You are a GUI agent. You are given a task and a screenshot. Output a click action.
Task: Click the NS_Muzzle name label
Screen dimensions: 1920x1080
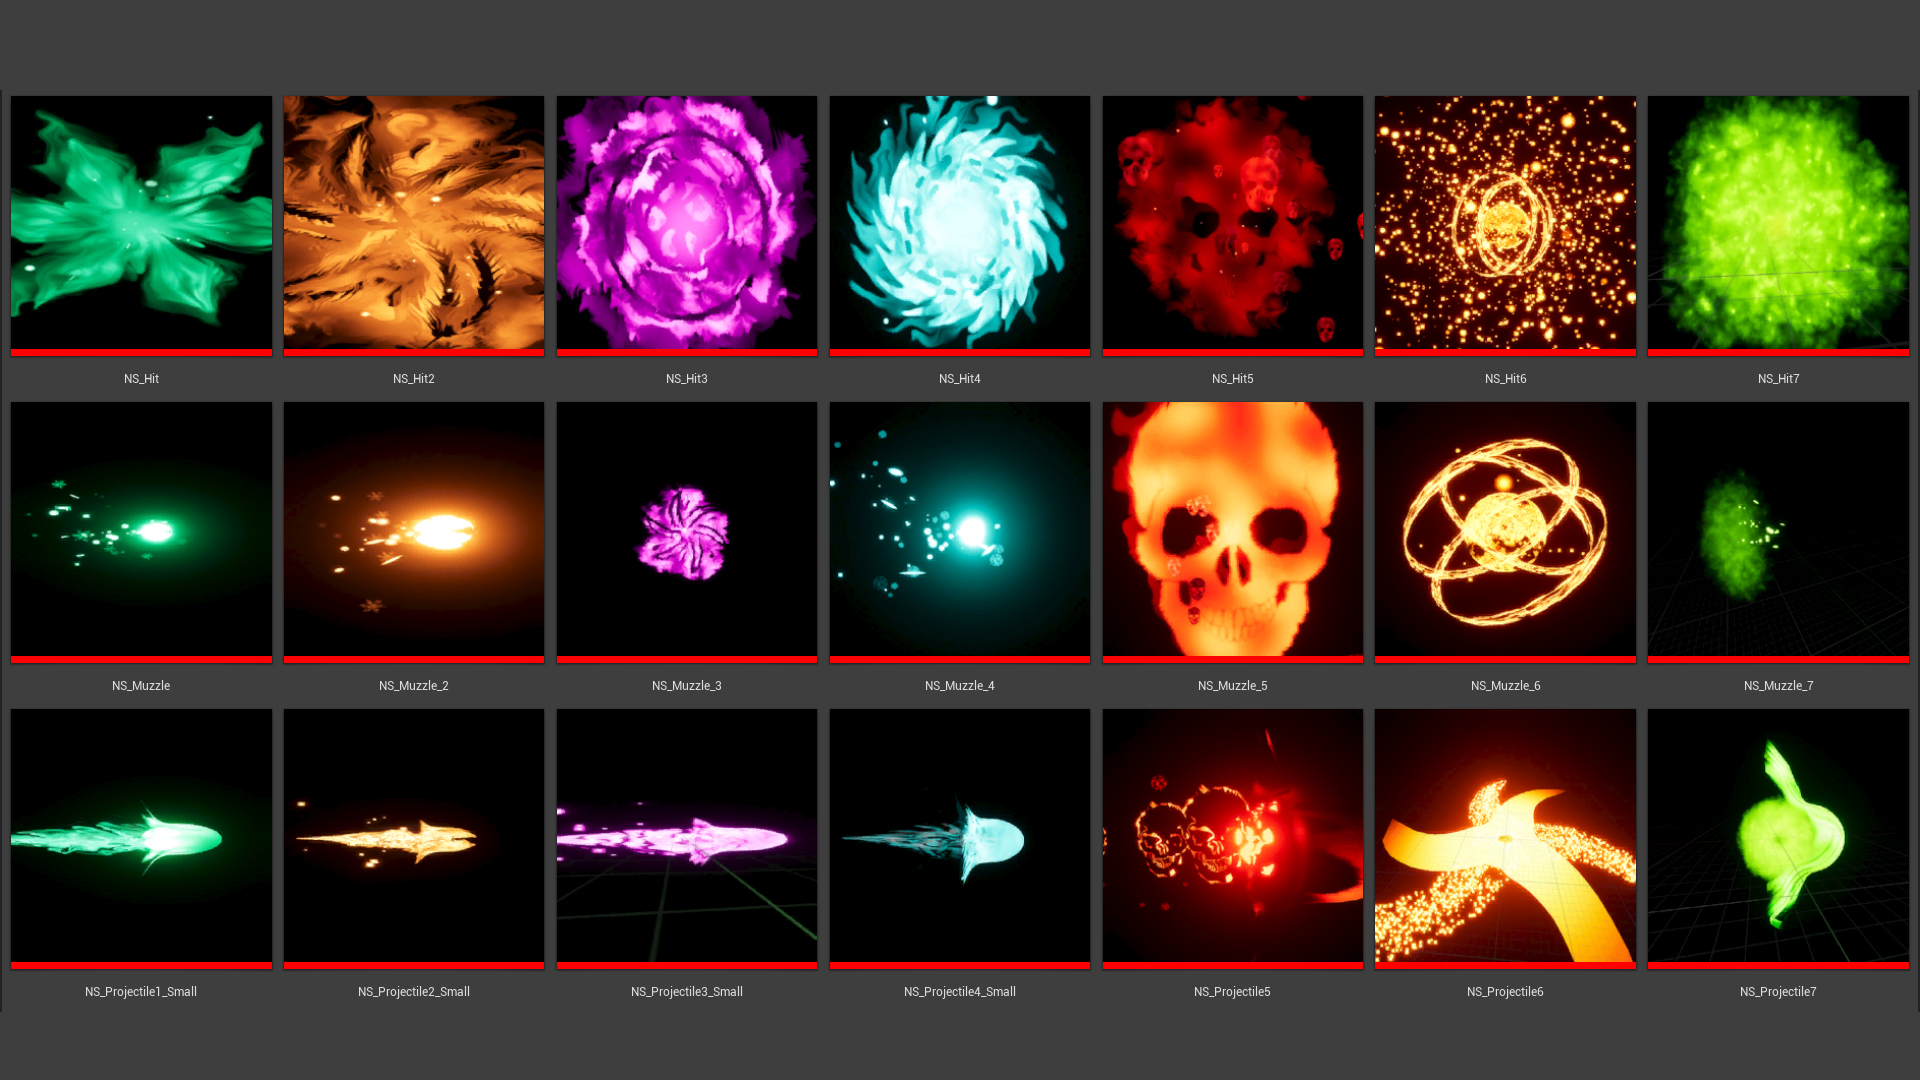click(x=141, y=686)
